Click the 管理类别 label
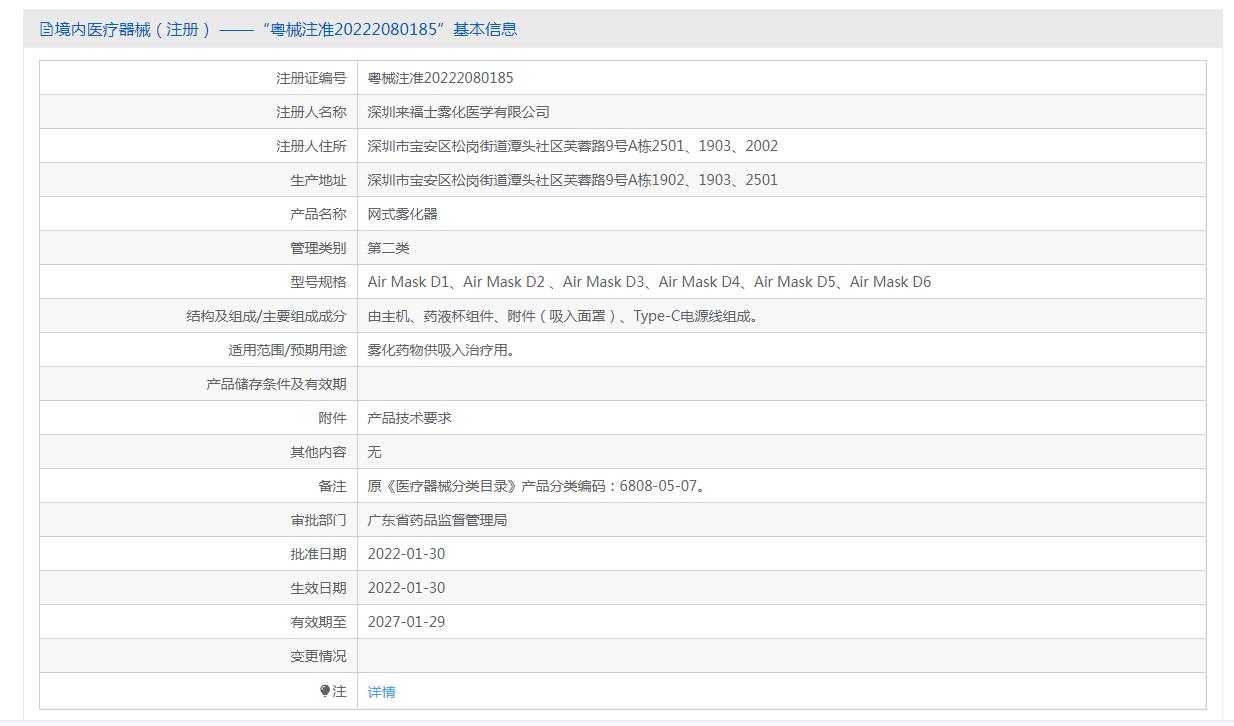Screen dimensions: 1234x726 click(318, 248)
